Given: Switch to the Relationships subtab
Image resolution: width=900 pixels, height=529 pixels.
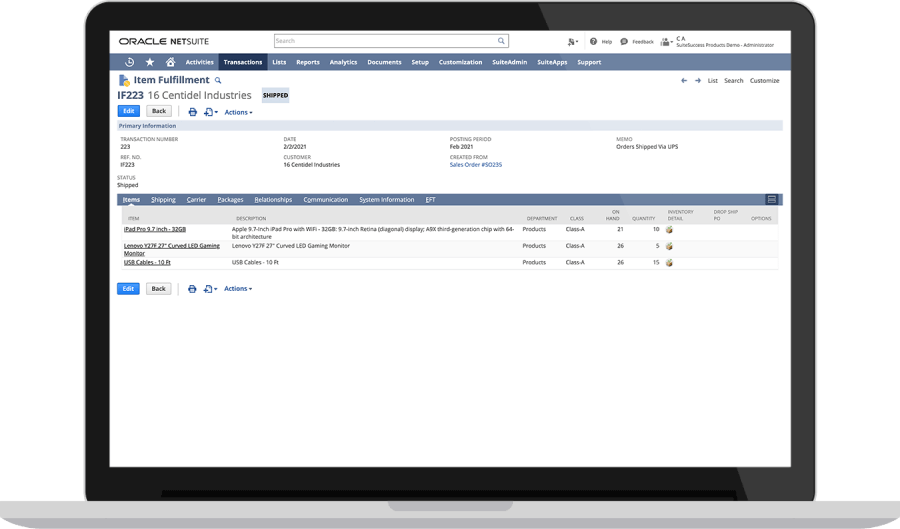Looking at the screenshot, I should tap(273, 200).
